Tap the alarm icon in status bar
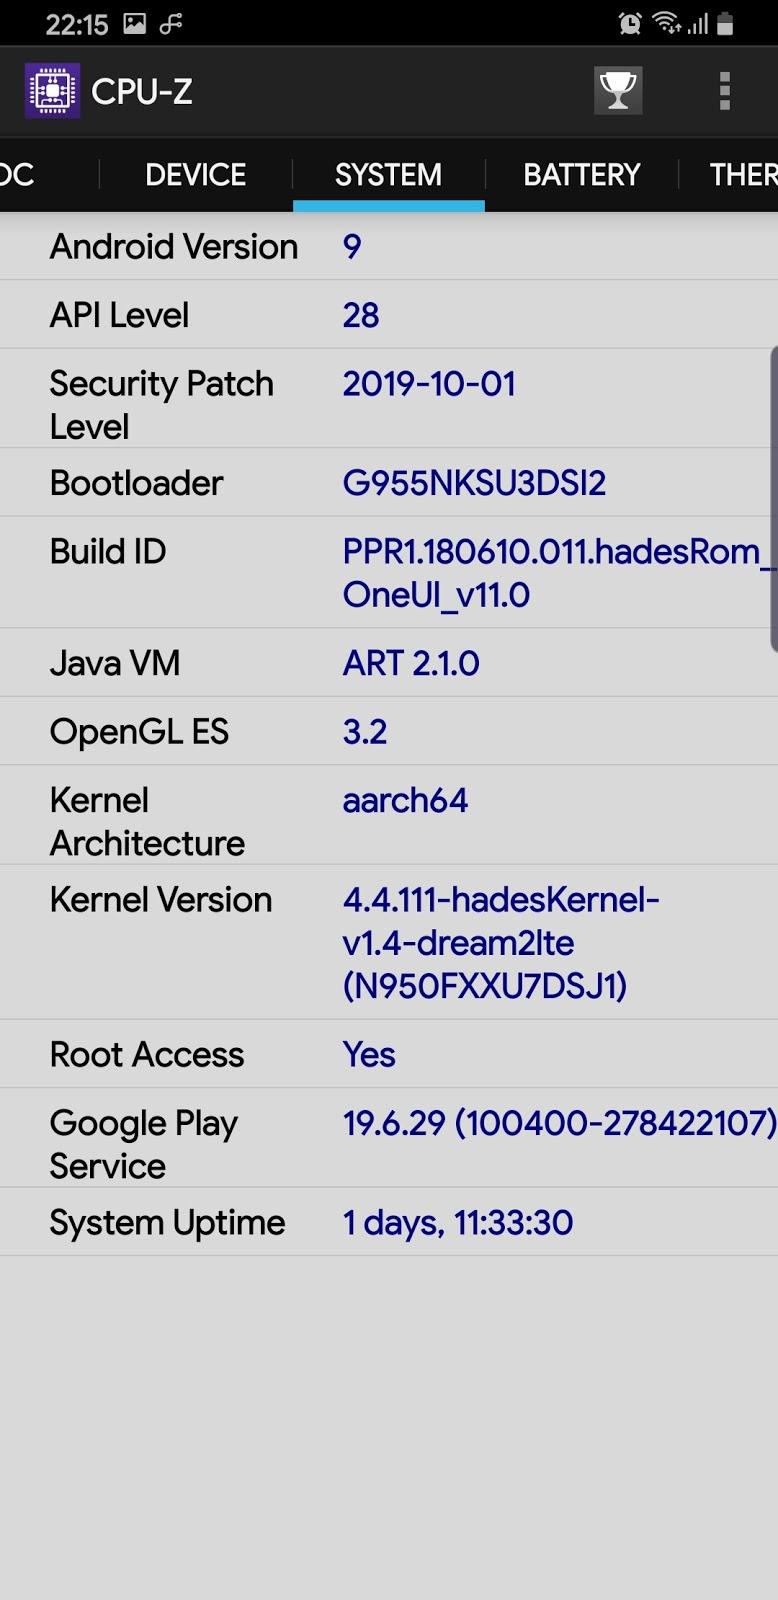778x1600 pixels. (630, 23)
